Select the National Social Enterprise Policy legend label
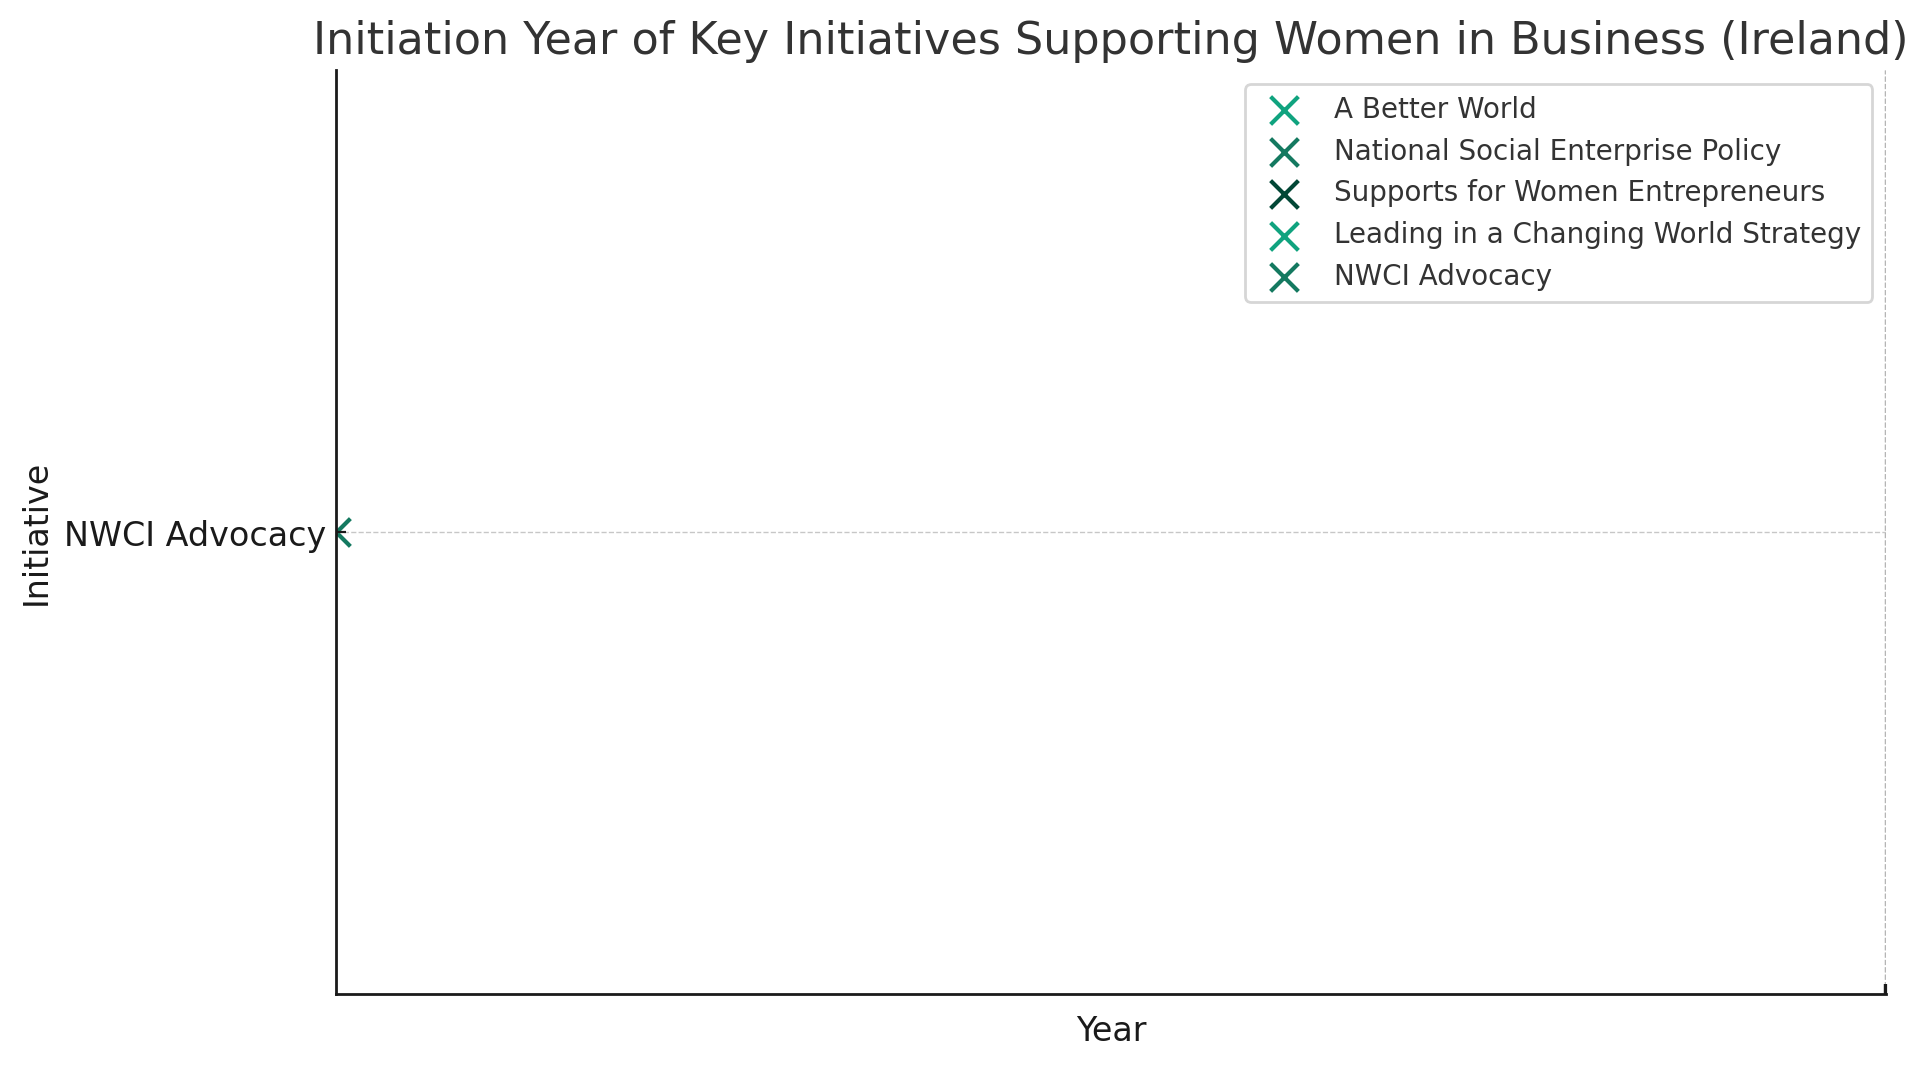The height and width of the screenshot is (1068, 1928). point(1557,150)
